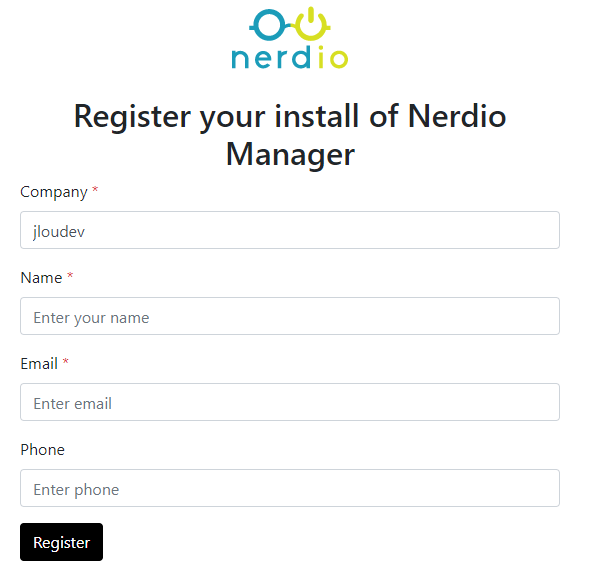This screenshot has width=592, height=573.
Task: Click the Name field label
Action: pos(41,278)
